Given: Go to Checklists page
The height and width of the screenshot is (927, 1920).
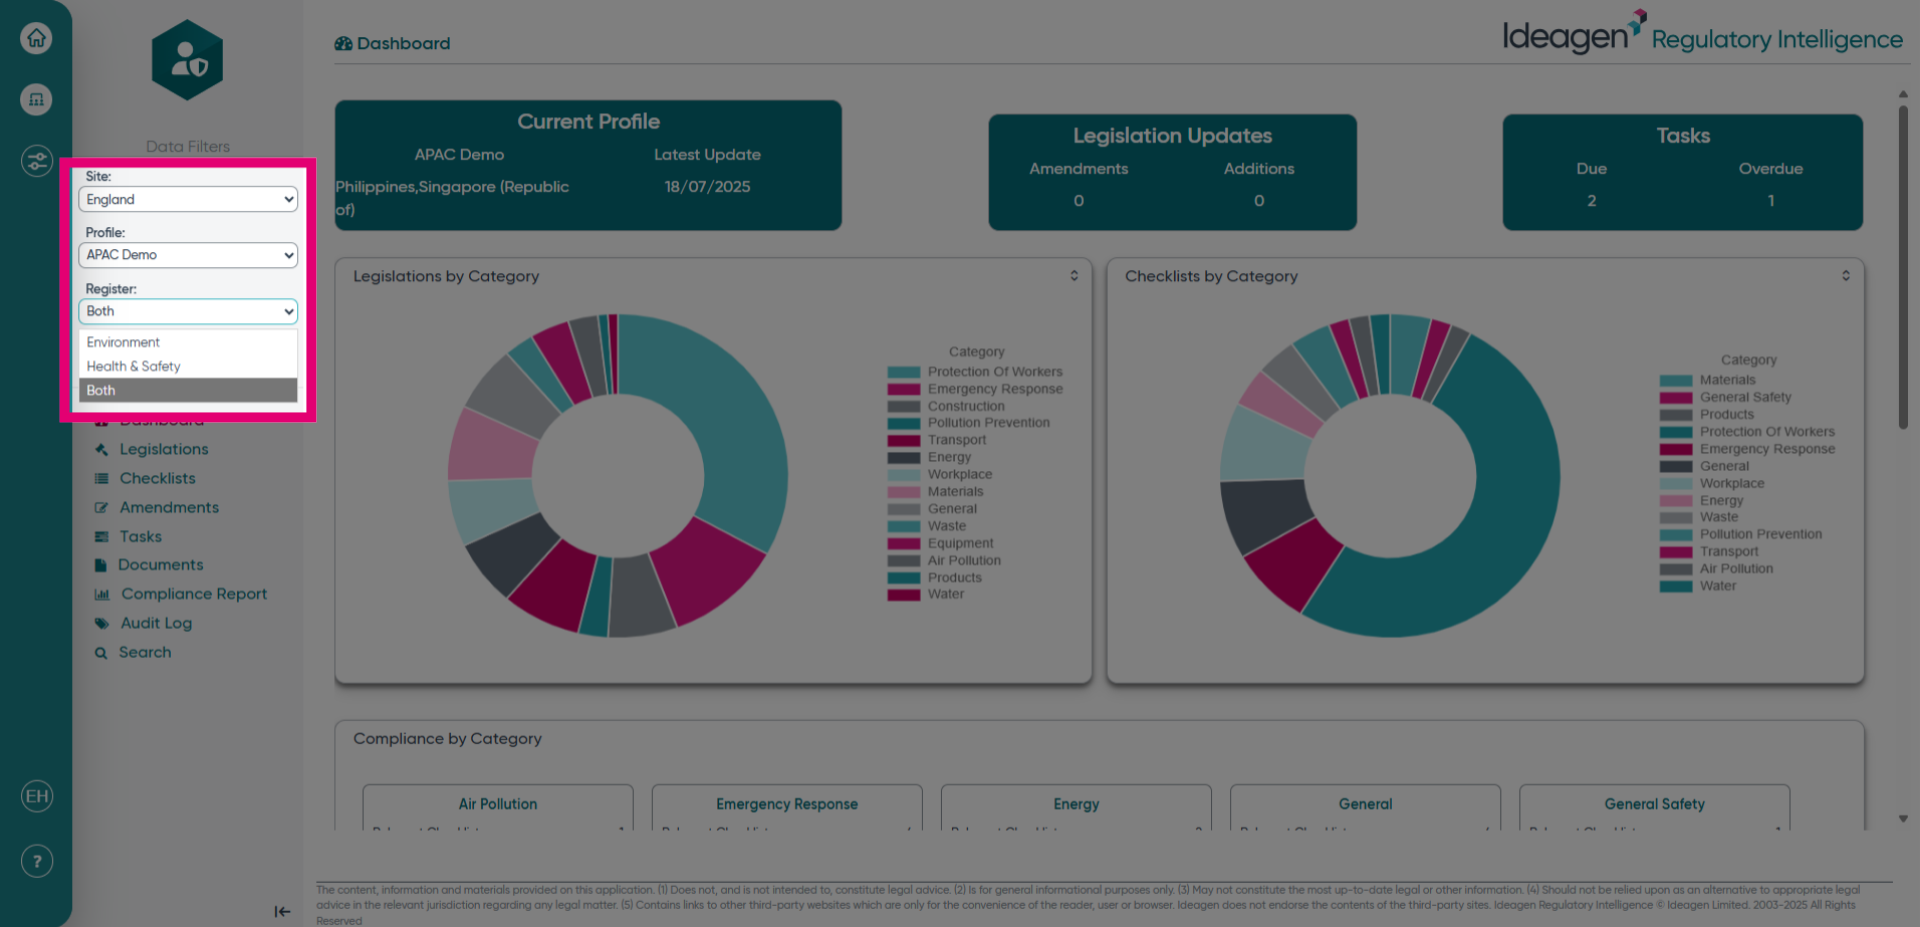Looking at the screenshot, I should (158, 479).
